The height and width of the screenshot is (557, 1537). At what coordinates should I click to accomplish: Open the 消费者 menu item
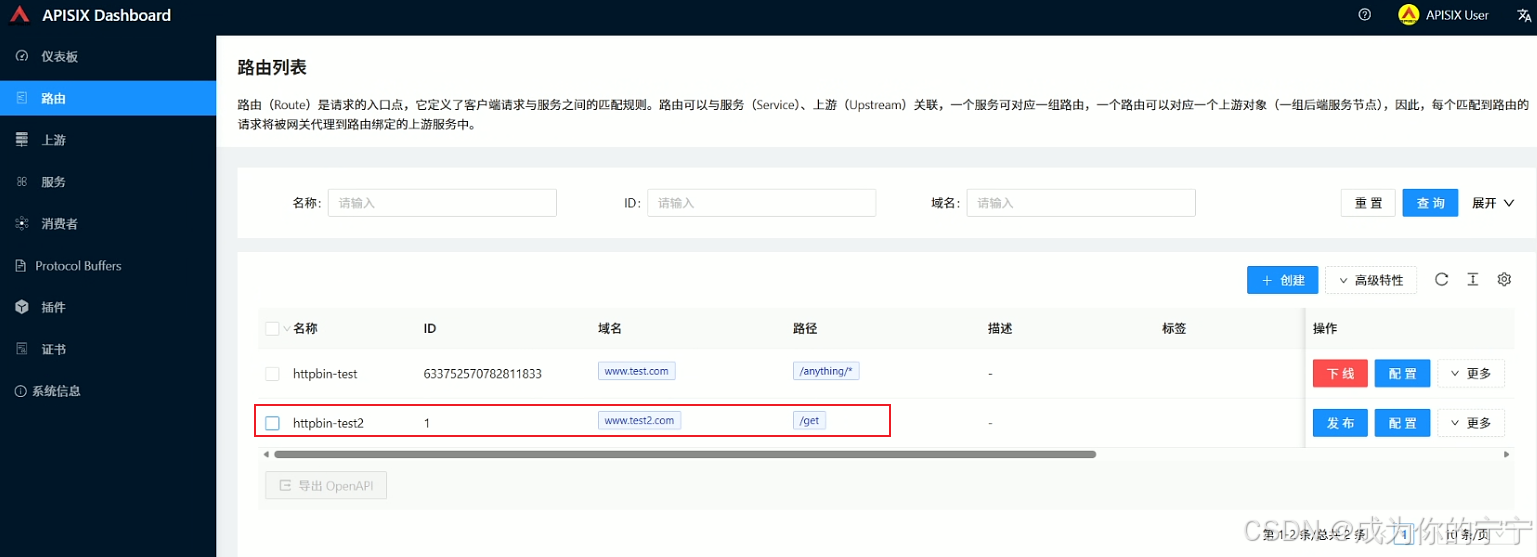pyautogui.click(x=108, y=224)
